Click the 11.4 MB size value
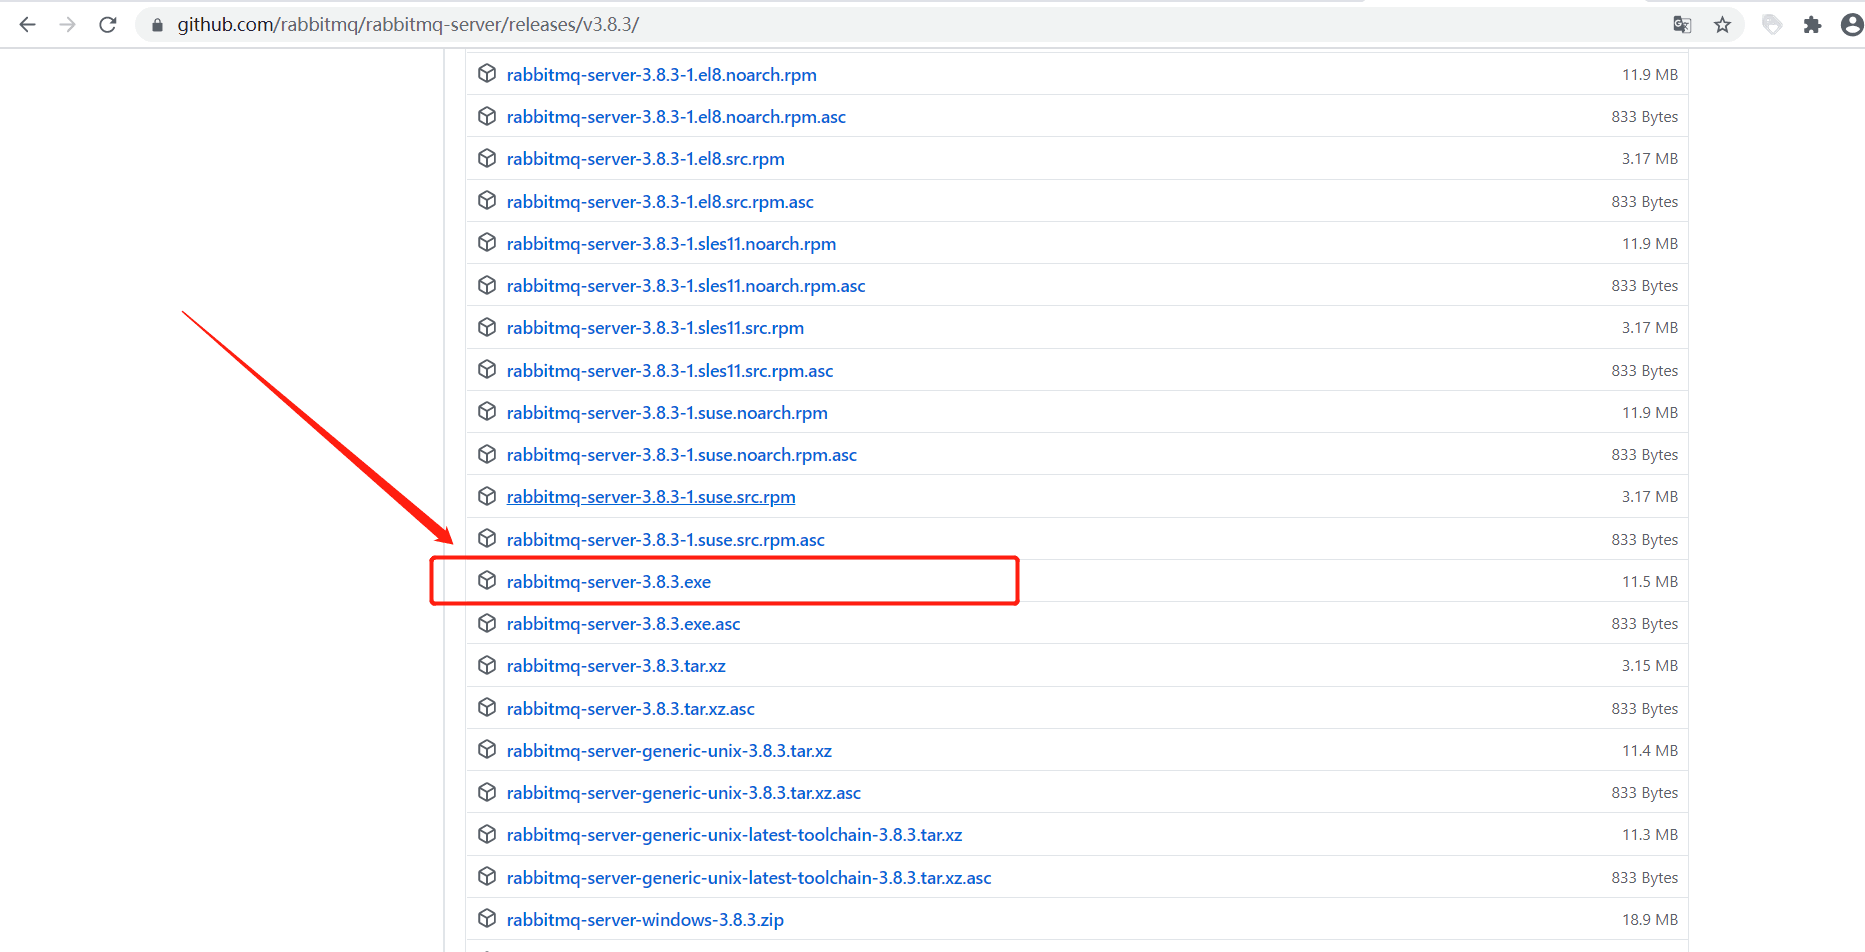 [1650, 751]
